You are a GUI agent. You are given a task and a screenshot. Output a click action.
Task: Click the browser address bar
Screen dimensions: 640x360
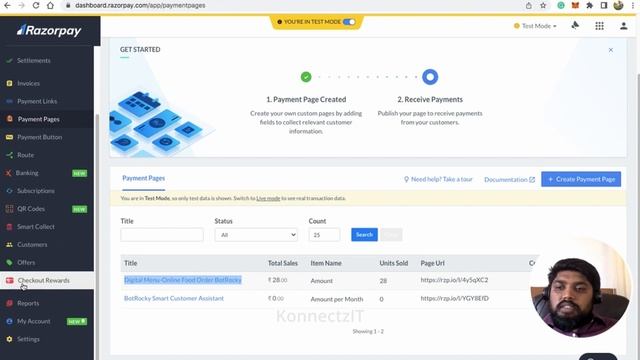(294, 5)
